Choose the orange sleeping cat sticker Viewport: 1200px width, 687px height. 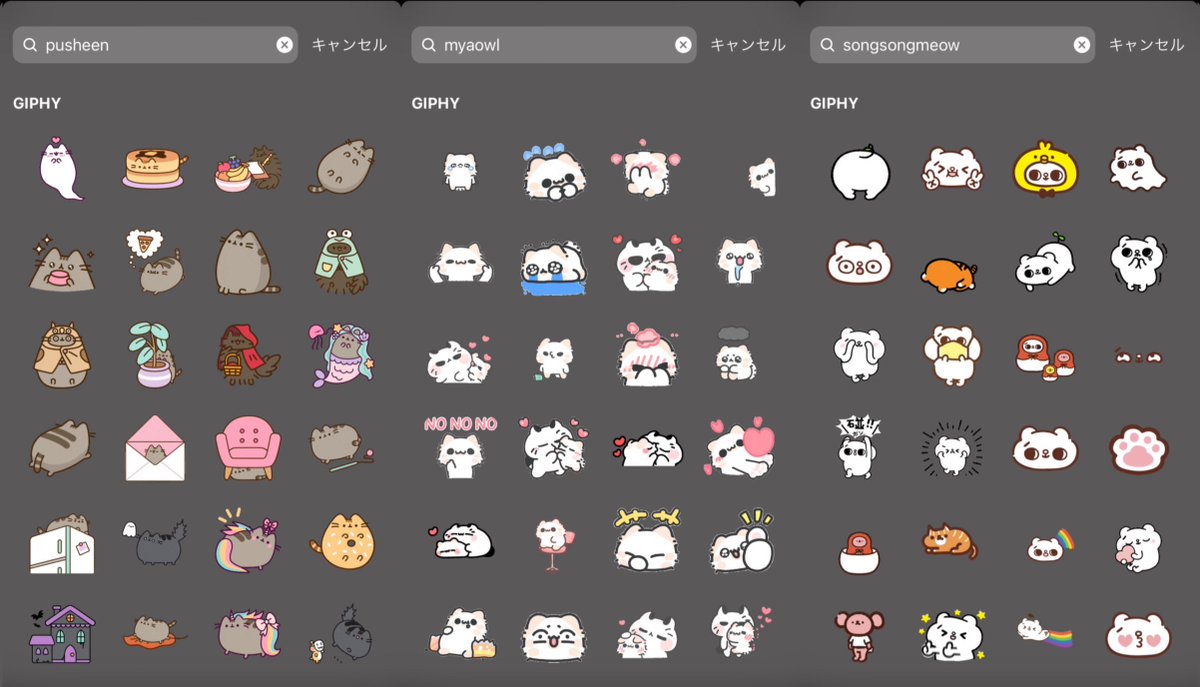coord(950,275)
